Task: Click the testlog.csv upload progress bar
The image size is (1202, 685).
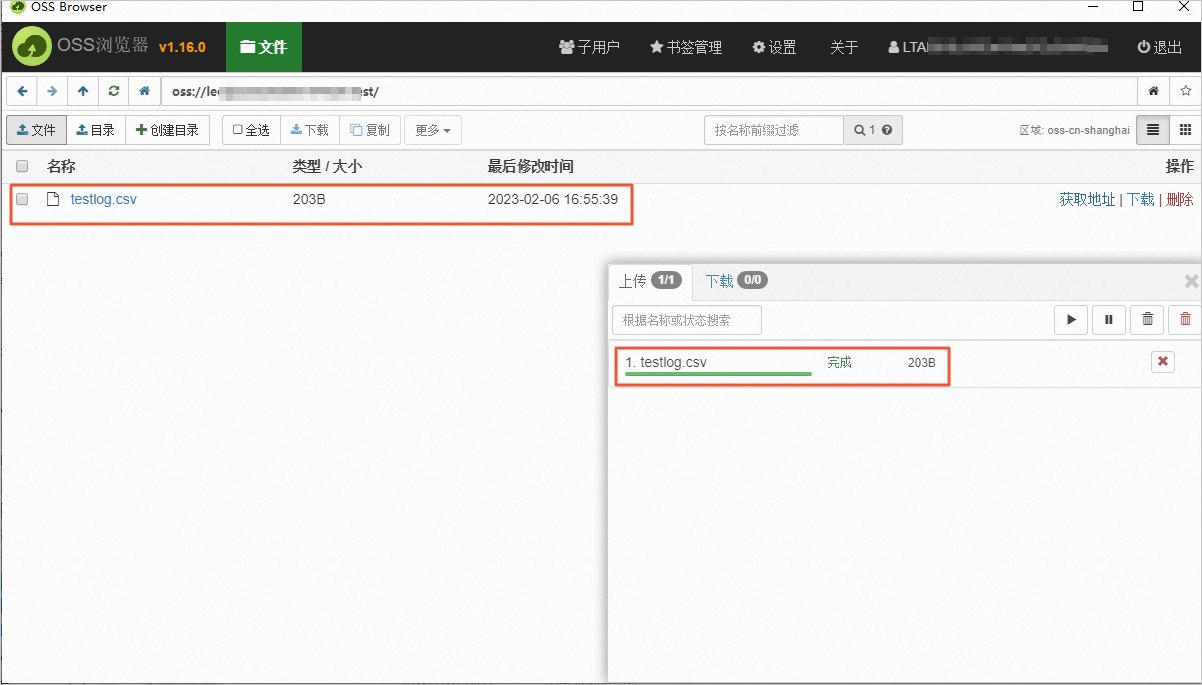Action: (718, 374)
